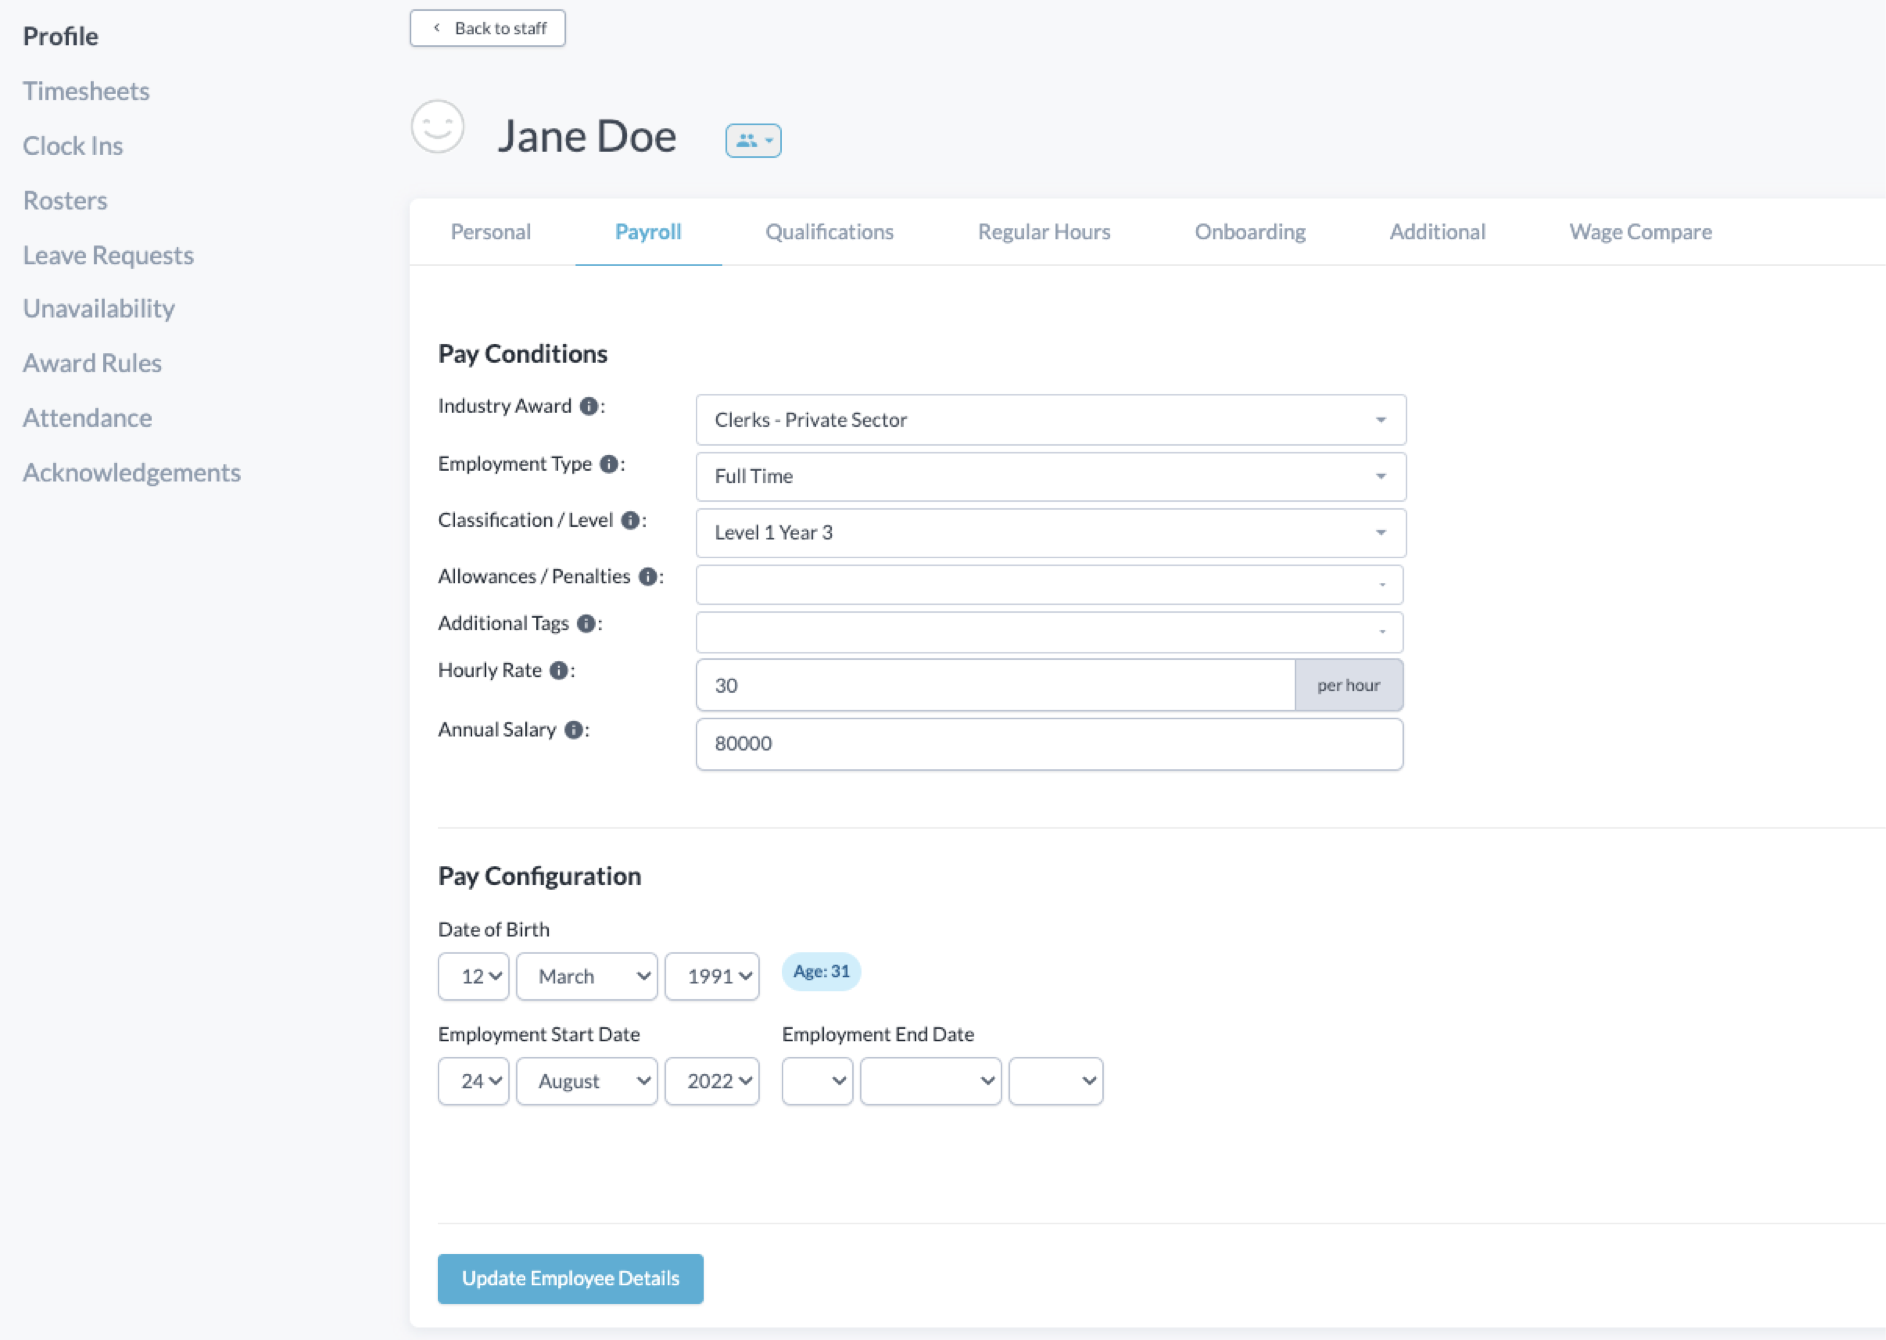Screen dimensions: 1886x1340
Task: Click the Annual Salary info icon
Action: tap(573, 730)
